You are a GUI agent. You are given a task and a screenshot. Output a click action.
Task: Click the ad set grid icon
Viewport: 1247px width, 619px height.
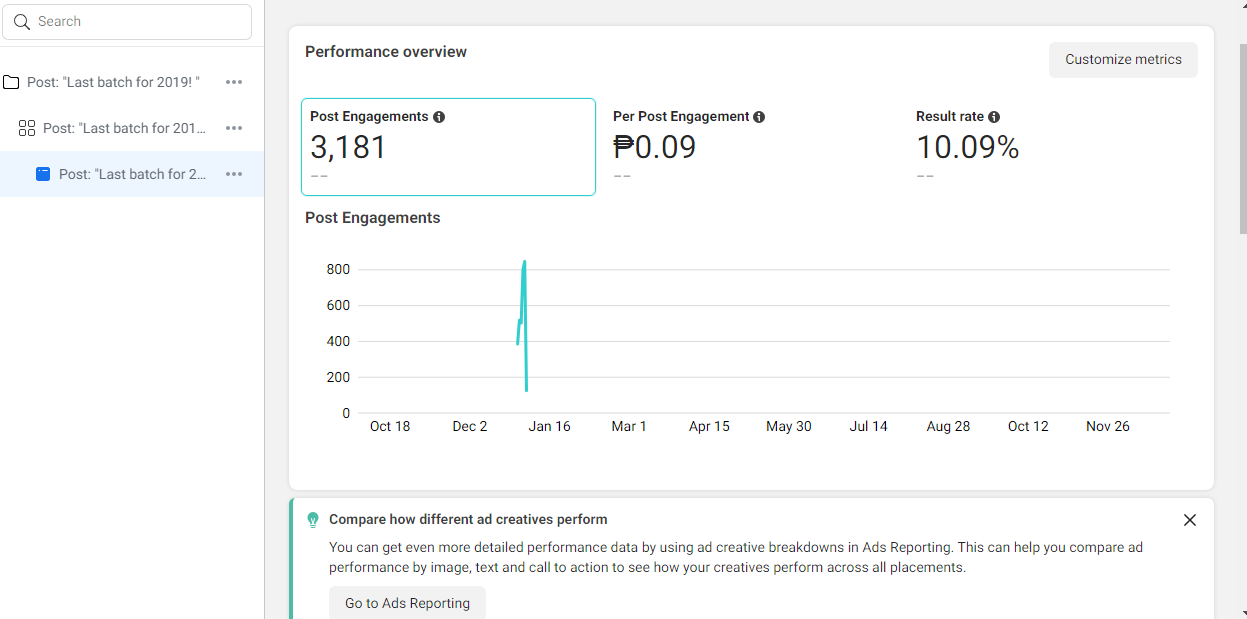pyautogui.click(x=27, y=128)
